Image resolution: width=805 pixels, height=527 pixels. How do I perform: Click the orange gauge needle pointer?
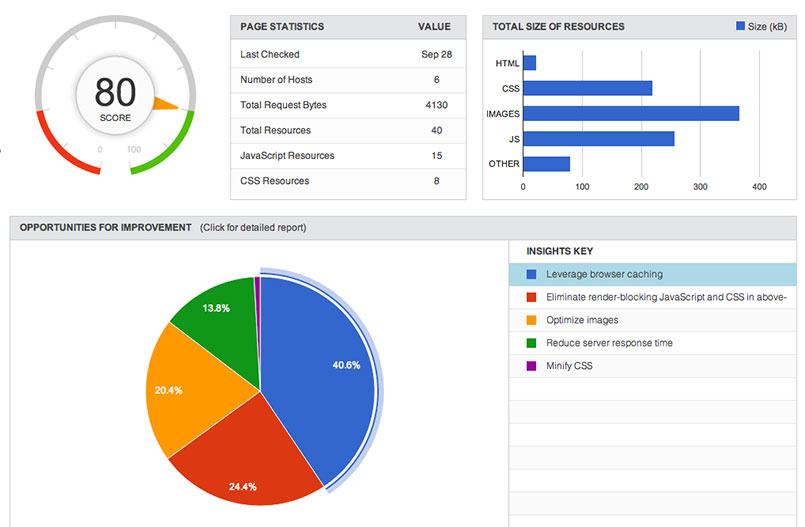pos(166,103)
